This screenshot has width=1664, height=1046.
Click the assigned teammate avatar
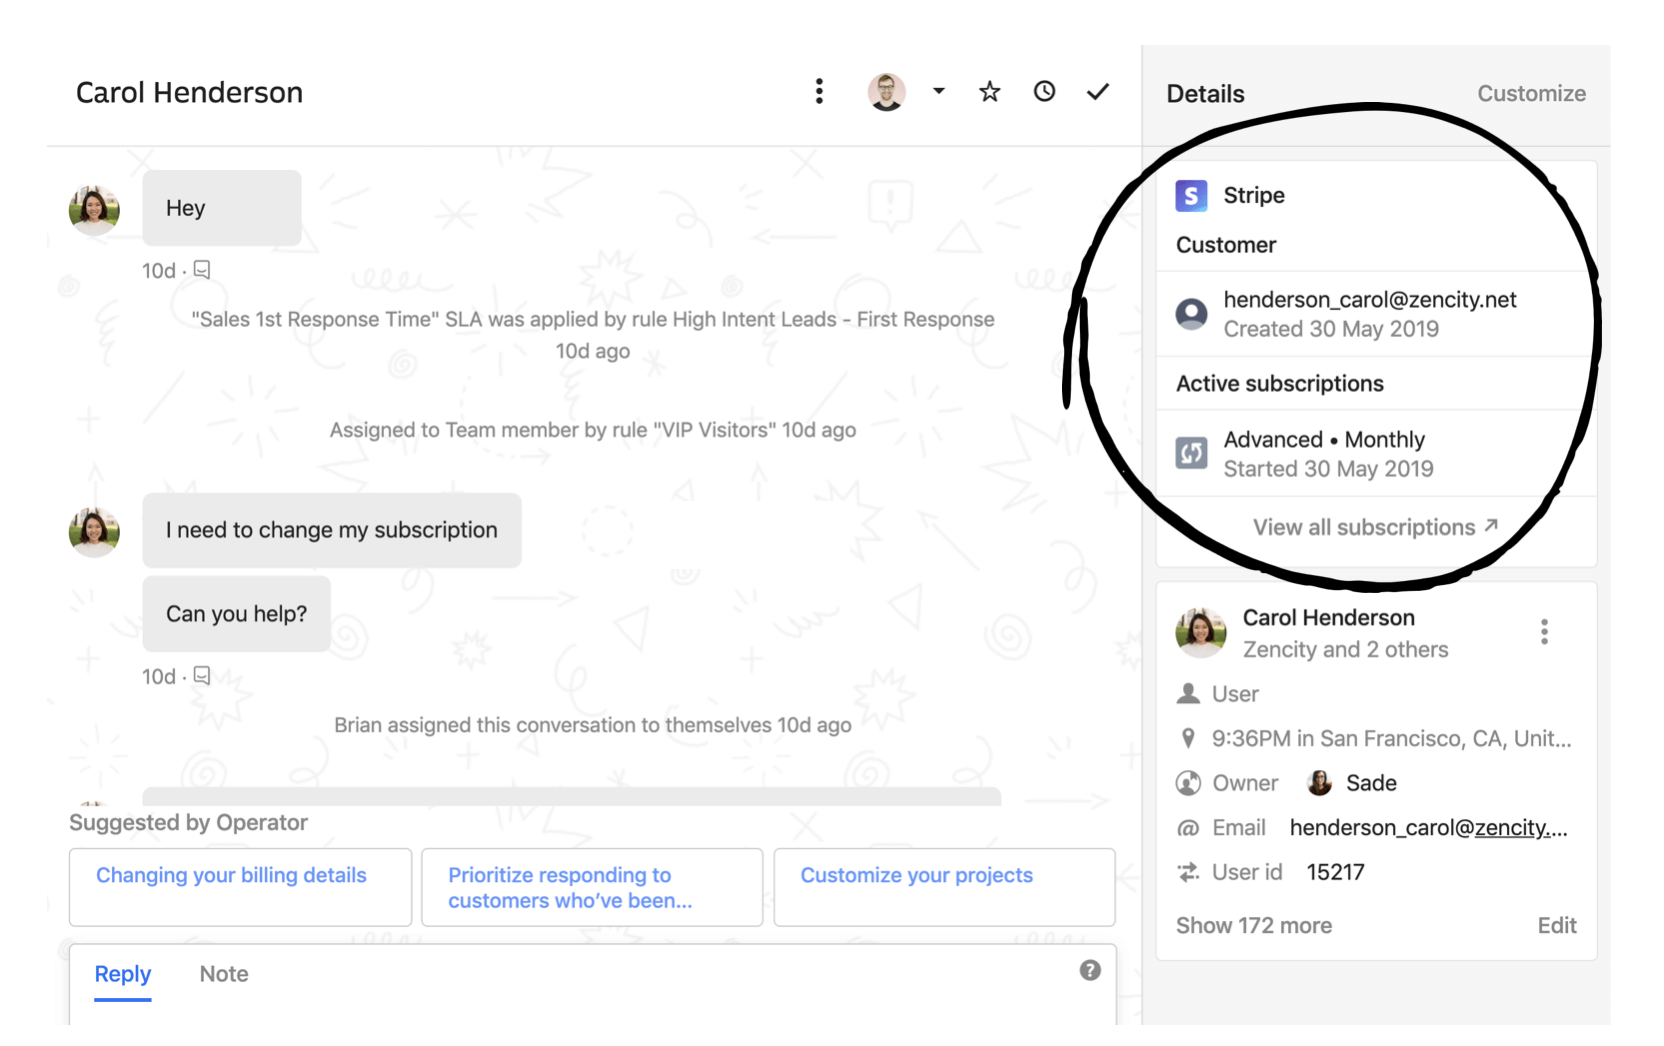886,92
